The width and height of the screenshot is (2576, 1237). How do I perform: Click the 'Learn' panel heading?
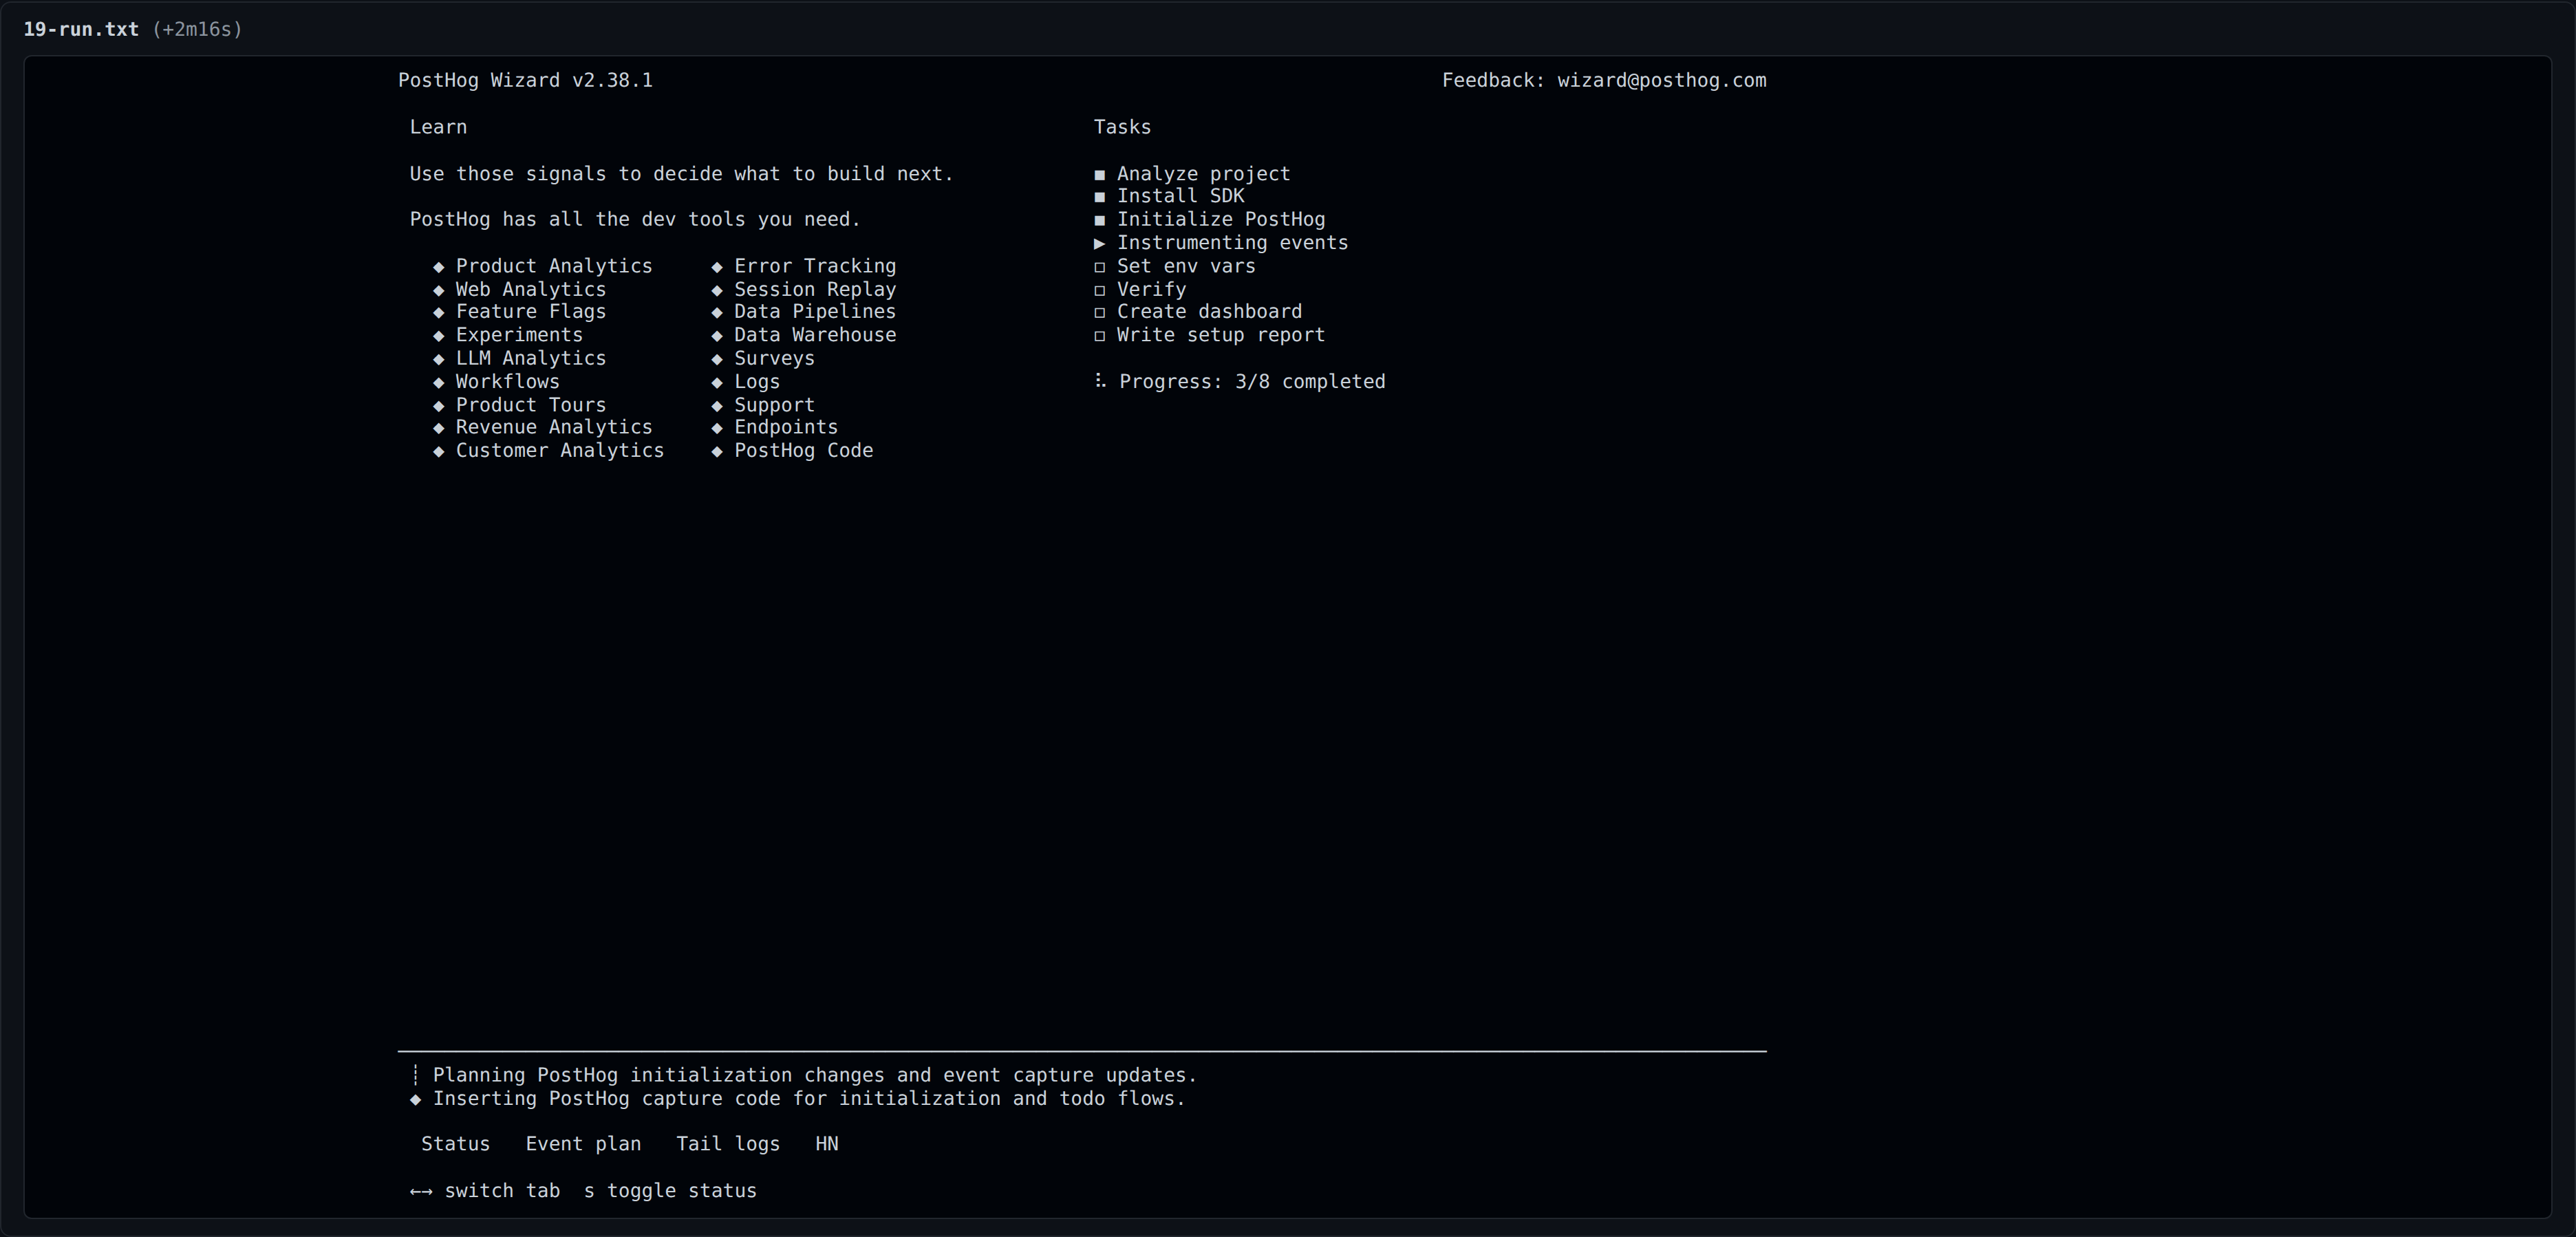coord(438,127)
